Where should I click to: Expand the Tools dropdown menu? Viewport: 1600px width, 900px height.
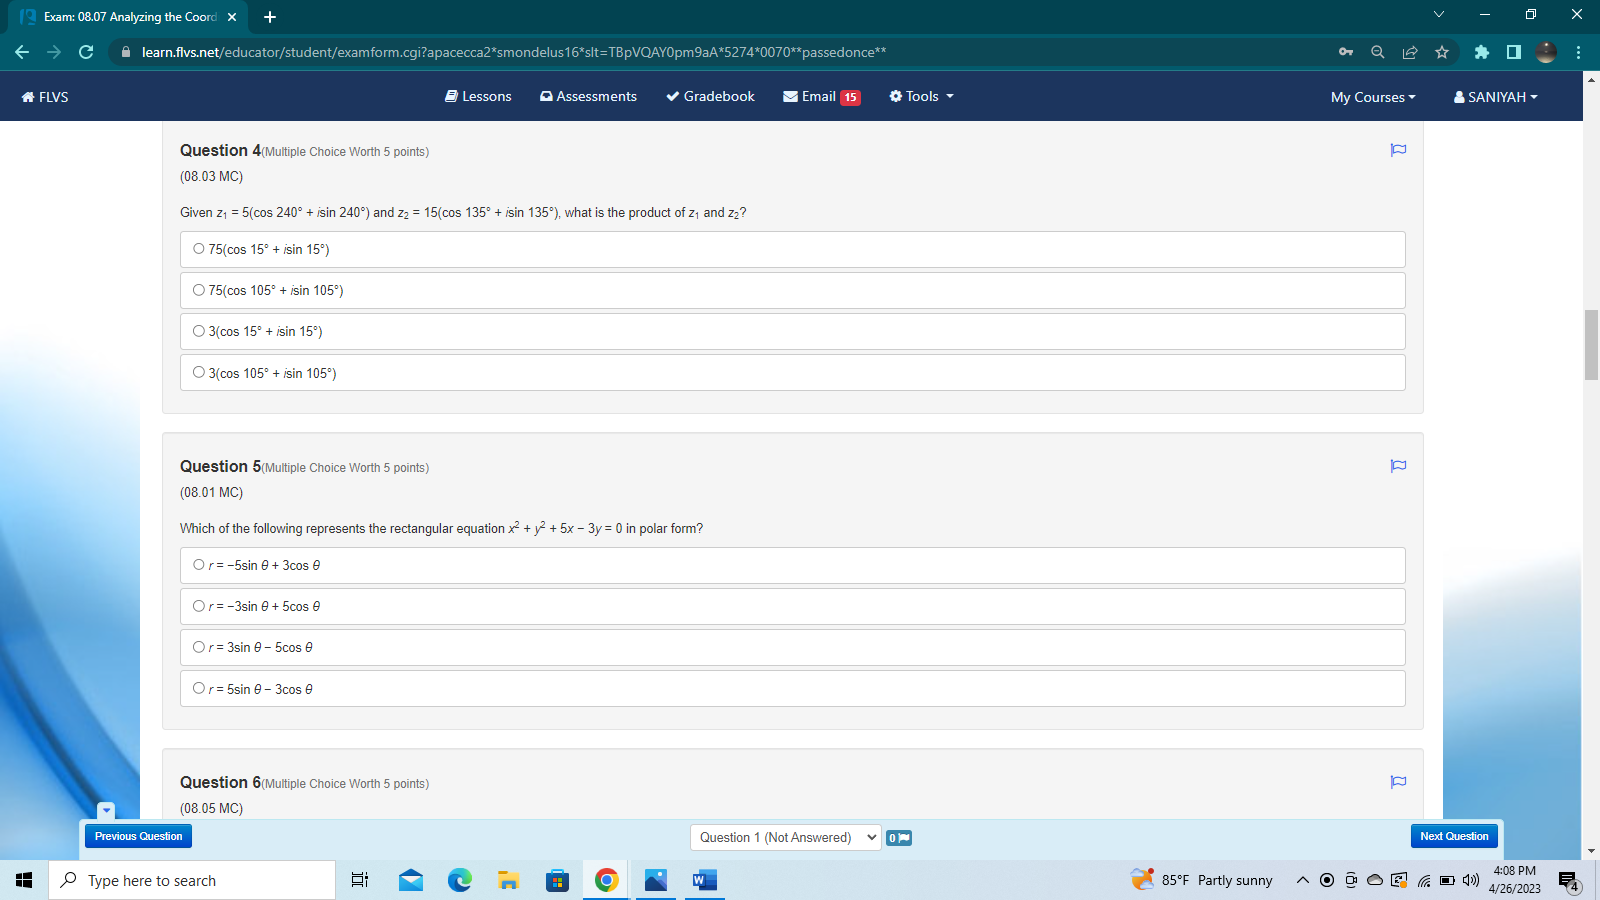[921, 96]
